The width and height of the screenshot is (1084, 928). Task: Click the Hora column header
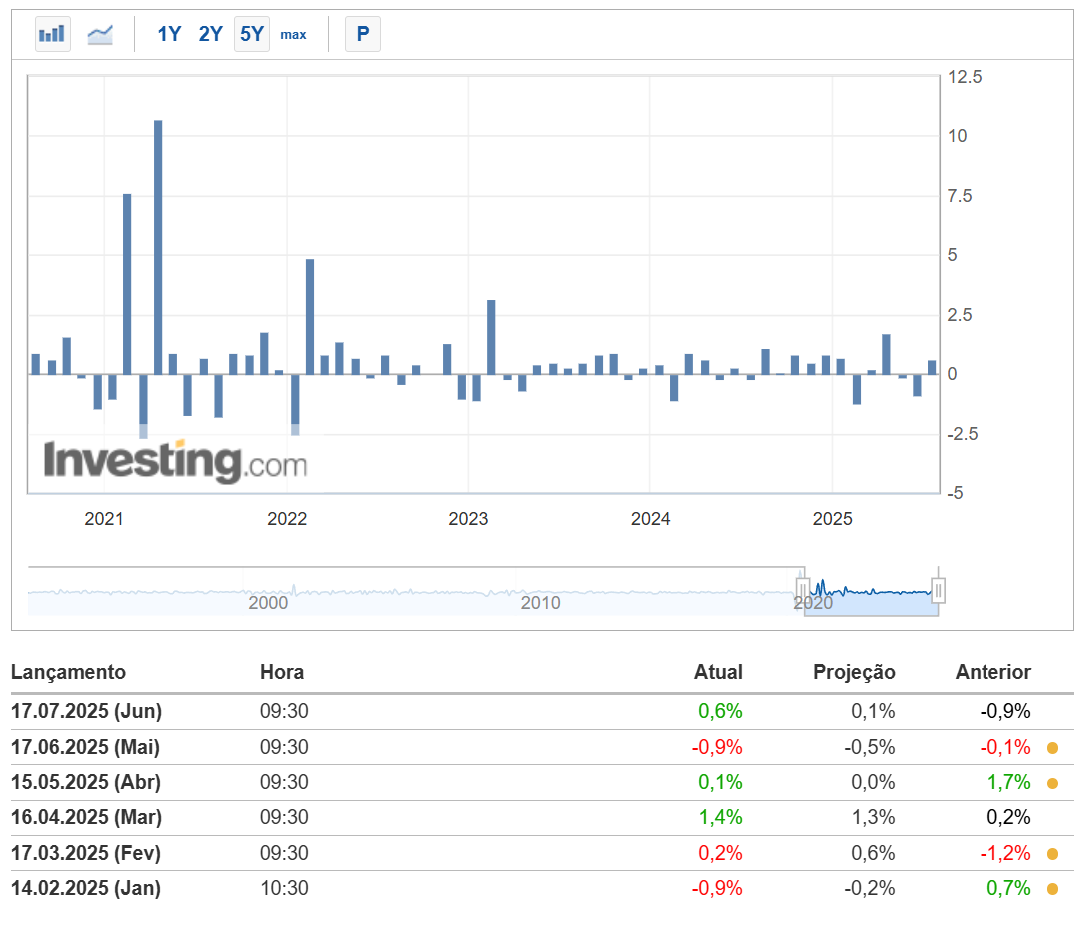pyautogui.click(x=282, y=672)
